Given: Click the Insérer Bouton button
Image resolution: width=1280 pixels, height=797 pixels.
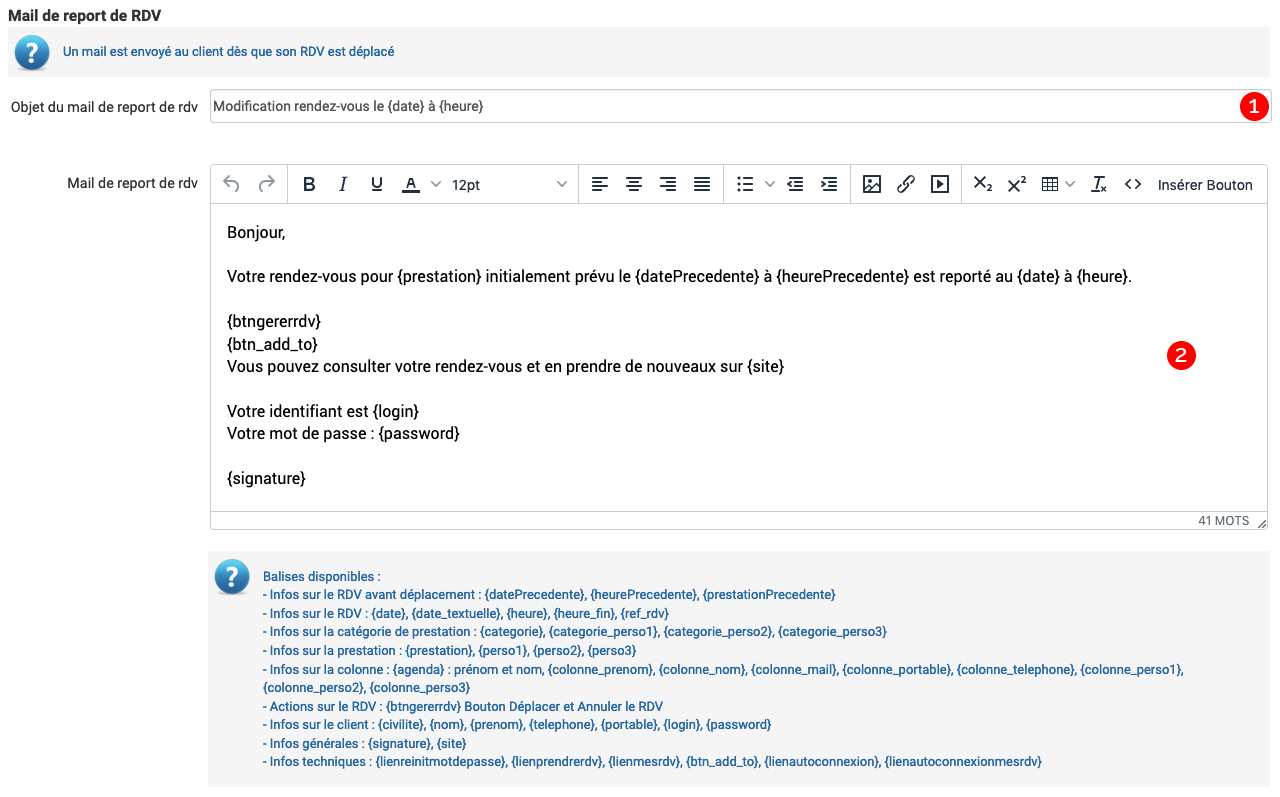Looking at the screenshot, I should pos(1204,184).
